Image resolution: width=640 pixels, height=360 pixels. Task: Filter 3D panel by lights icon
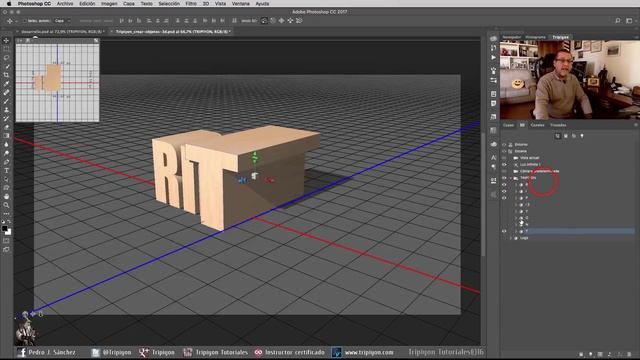[x=582, y=136]
